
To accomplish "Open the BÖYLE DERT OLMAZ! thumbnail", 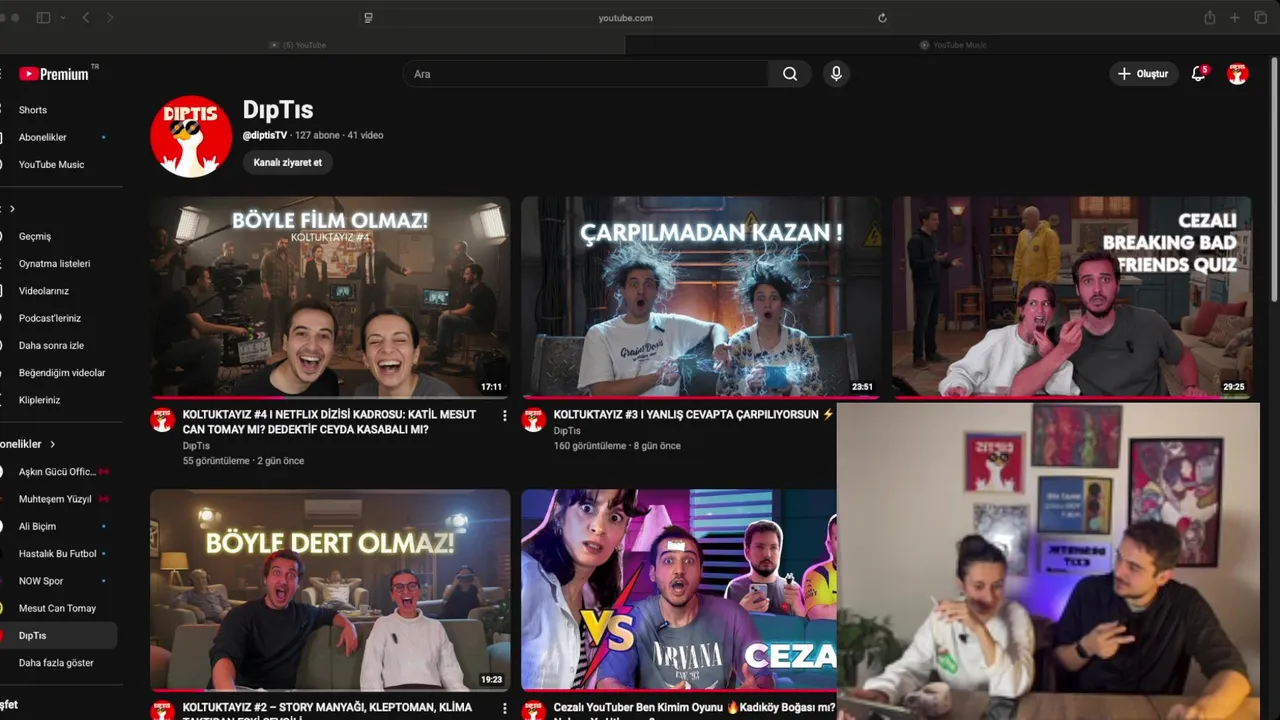I will click(330, 590).
